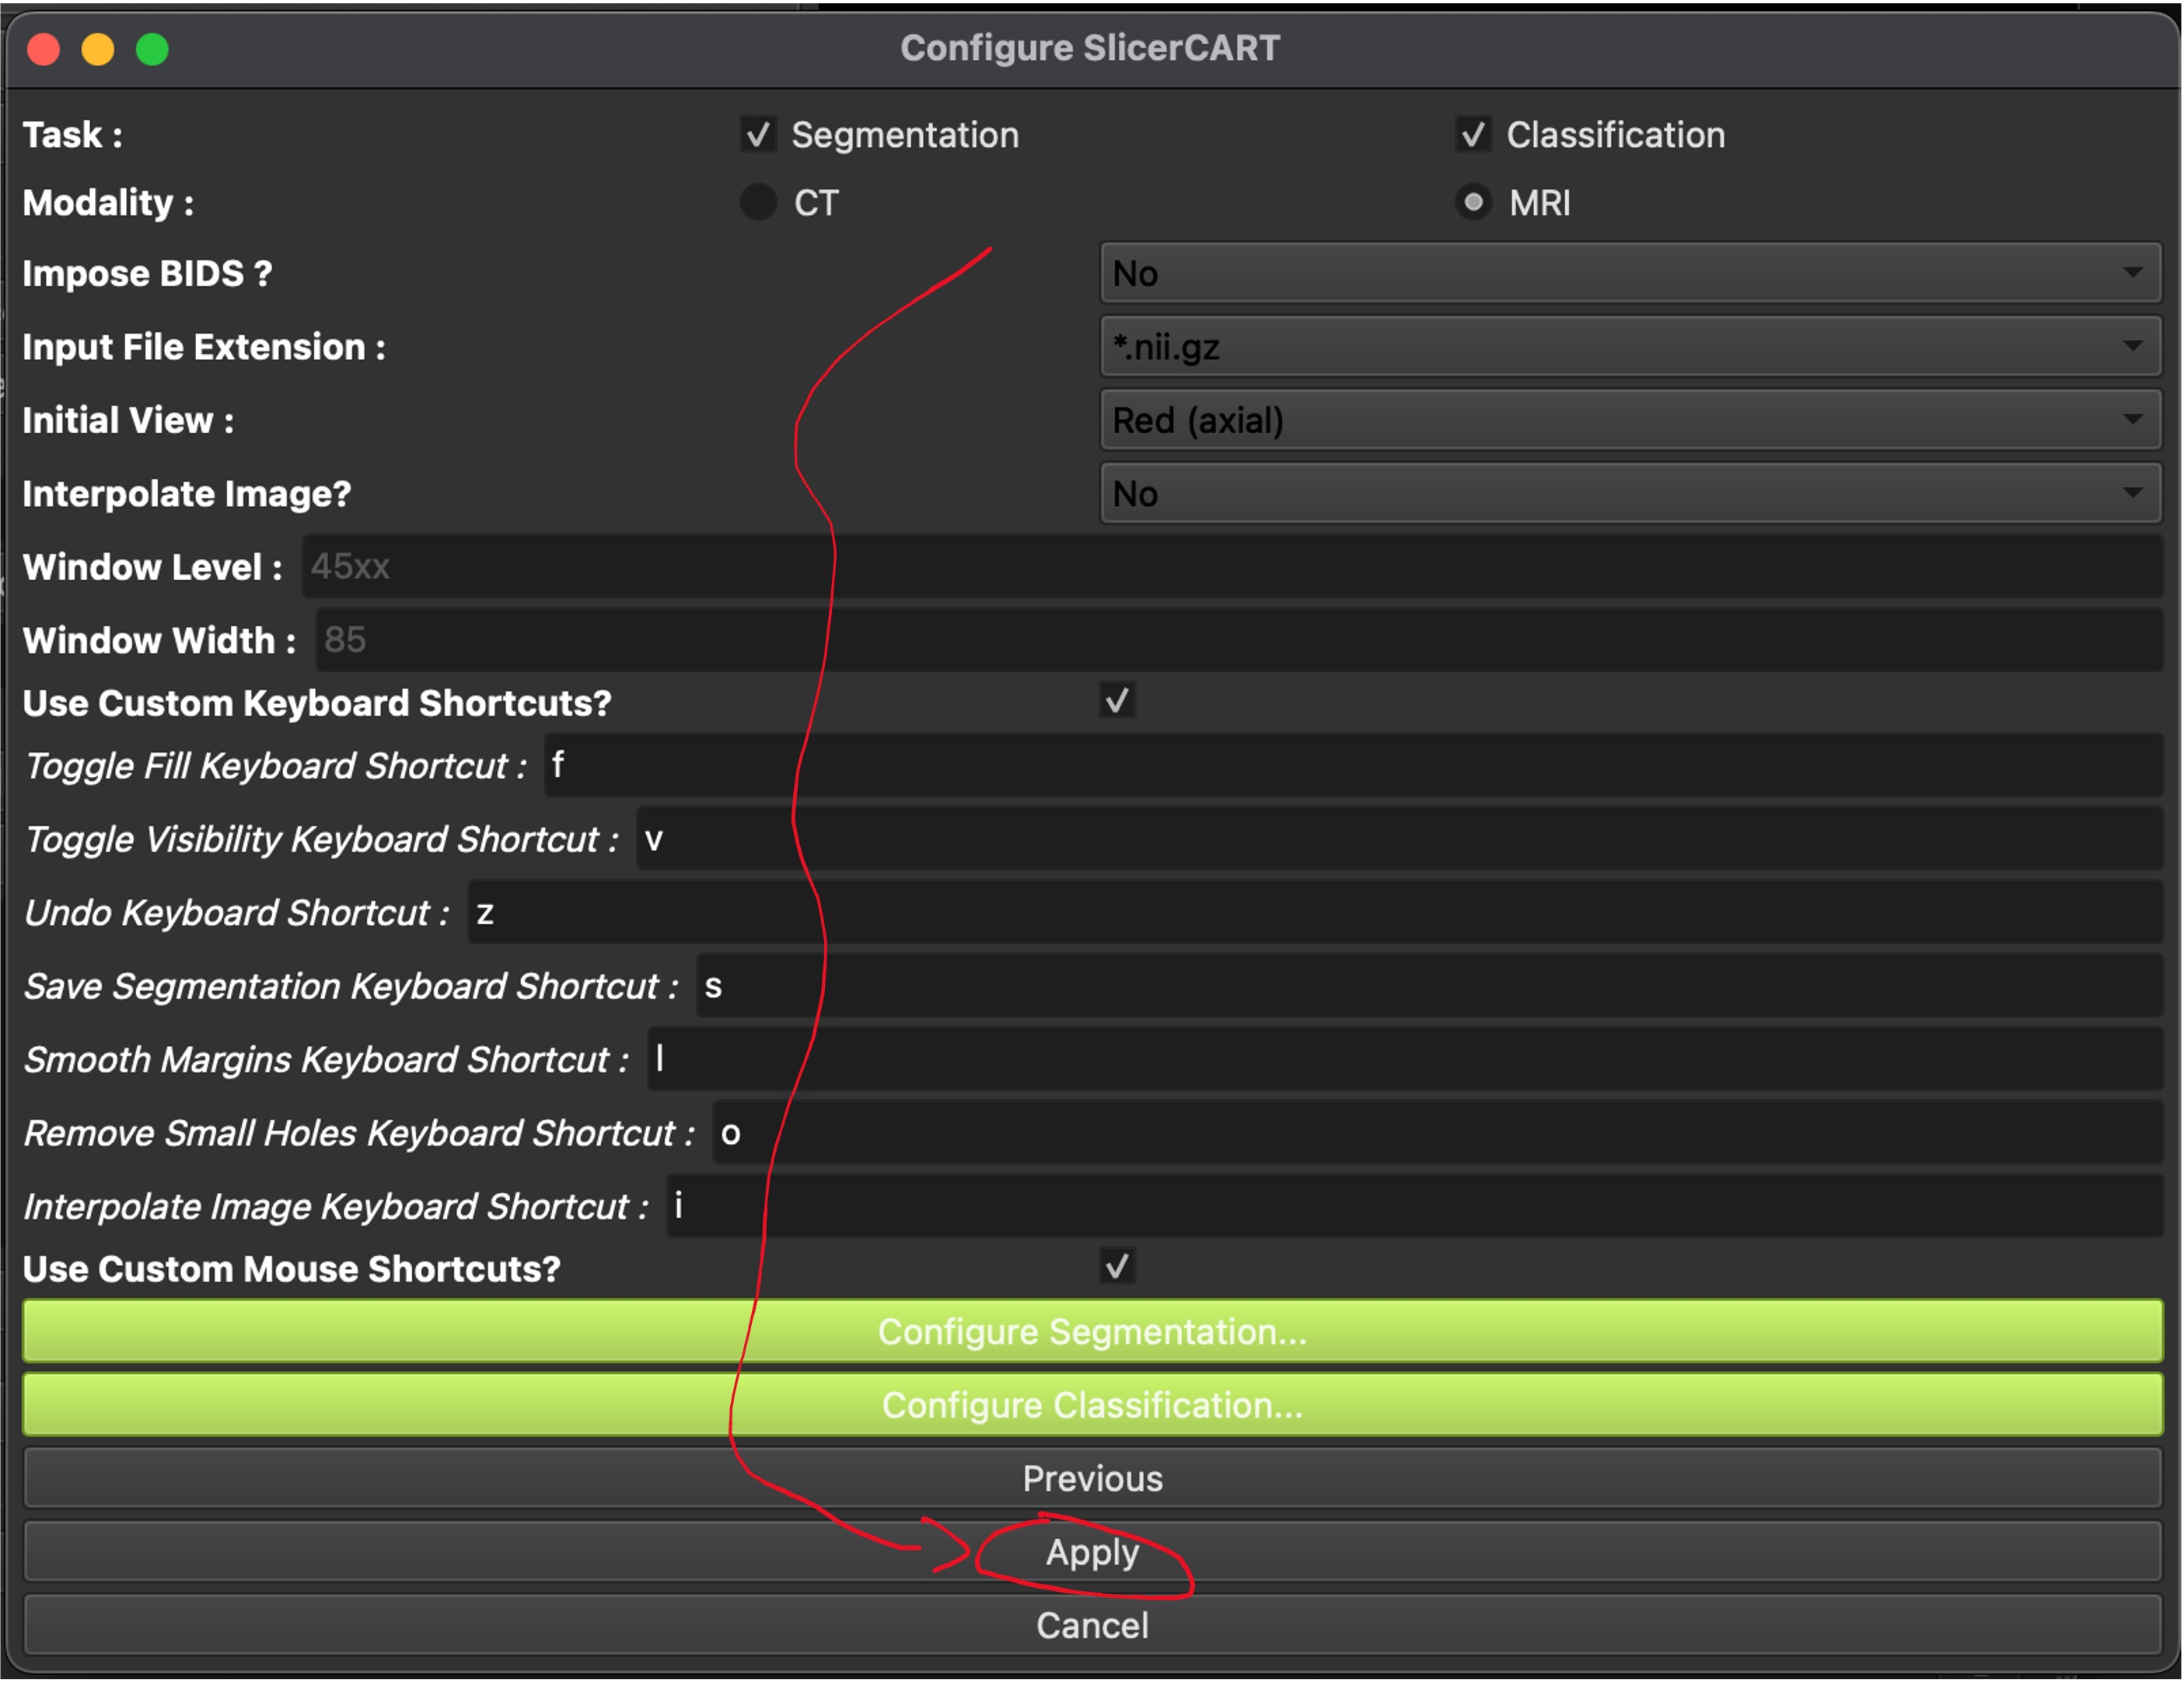This screenshot has width=2184, height=1682.
Task: Open the Initial View dropdown
Action: [x=1630, y=420]
